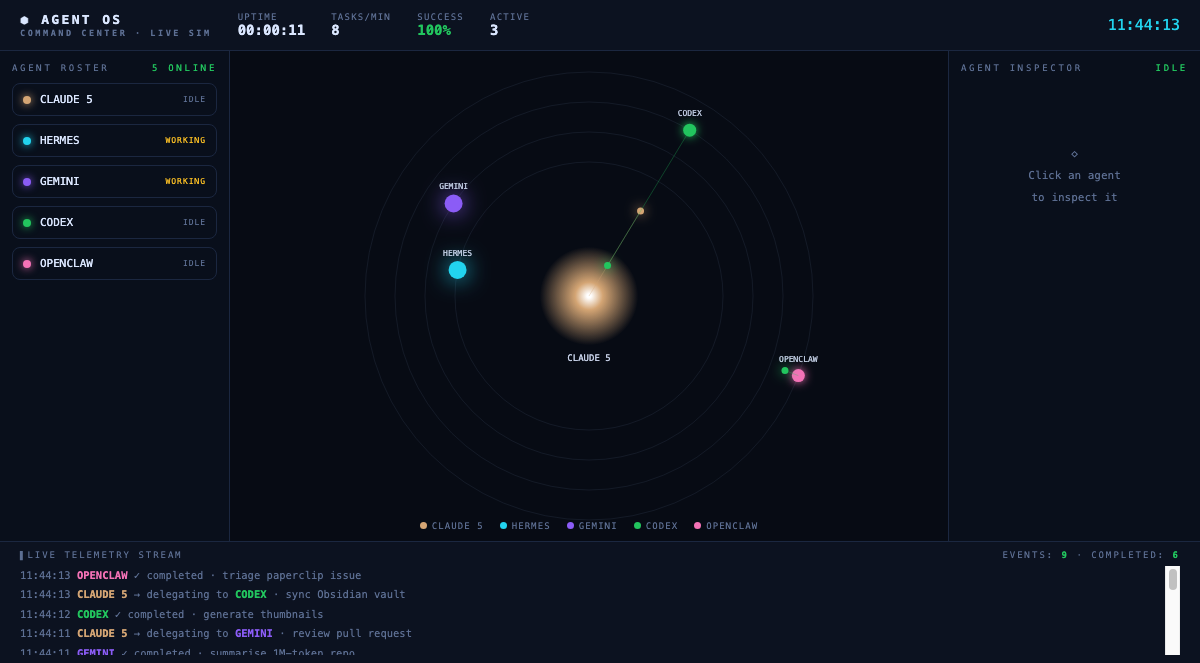Click the '5 ONLINE' roster status

click(x=184, y=68)
